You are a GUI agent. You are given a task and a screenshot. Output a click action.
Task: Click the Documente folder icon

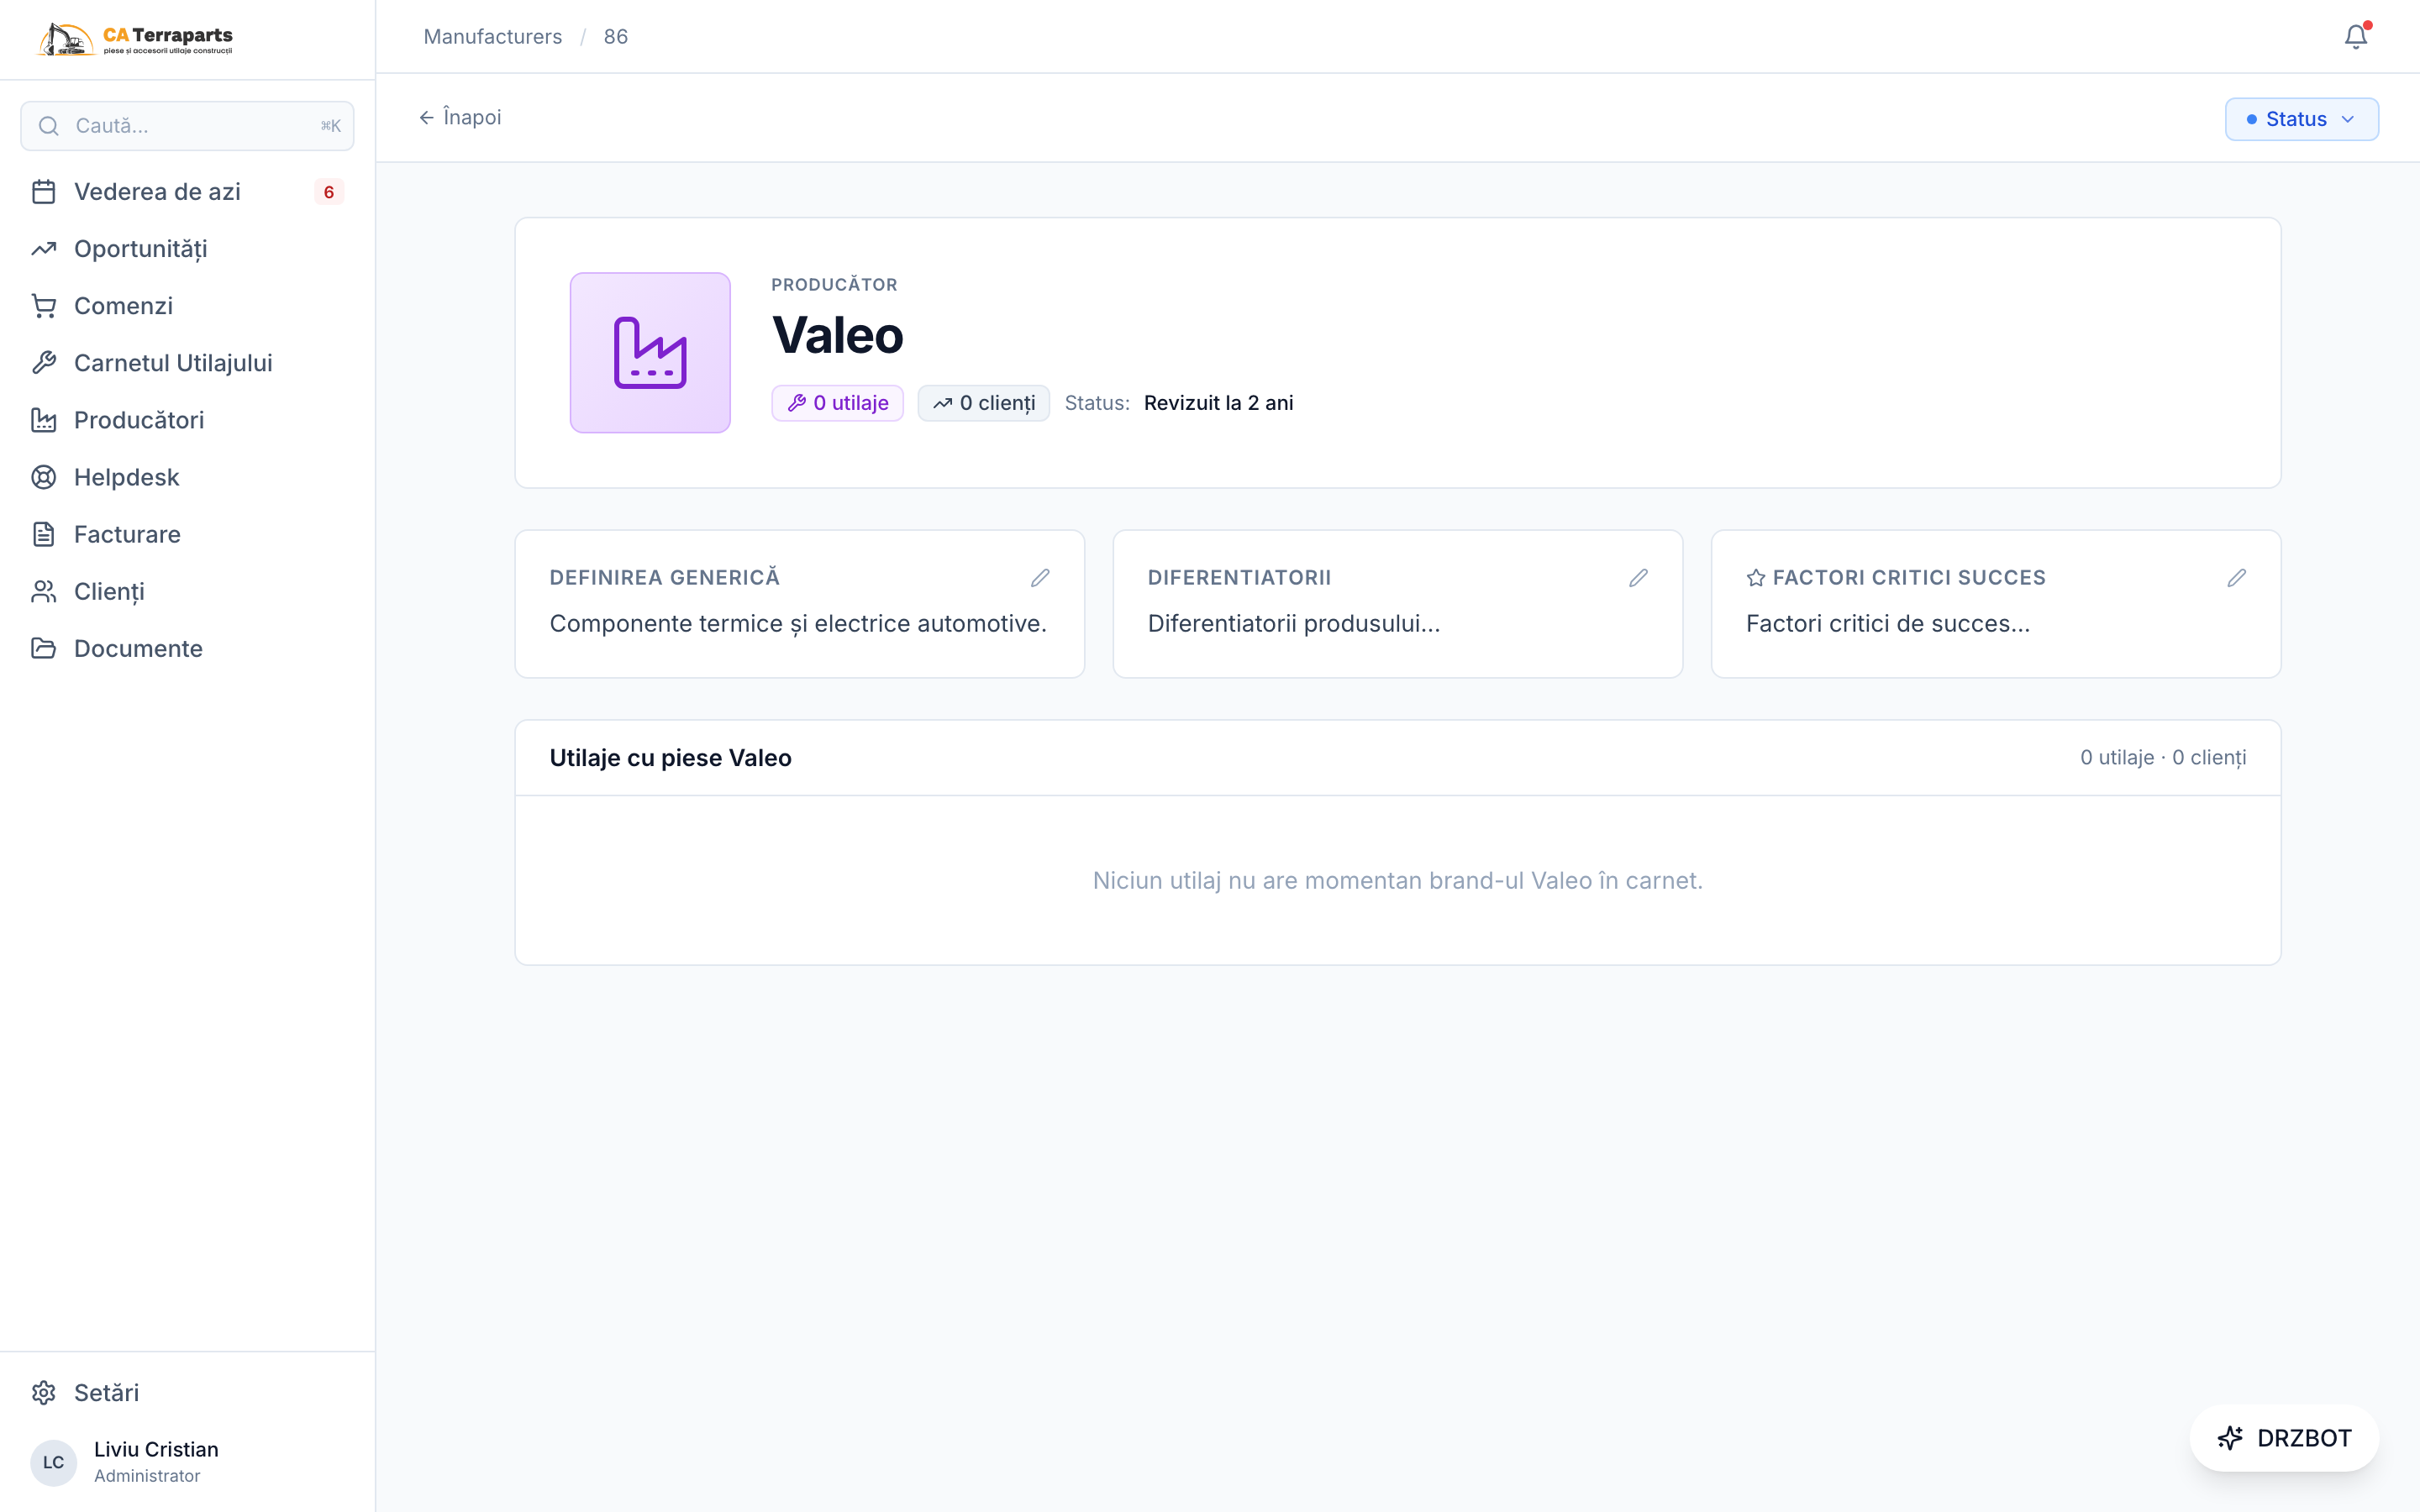point(43,649)
